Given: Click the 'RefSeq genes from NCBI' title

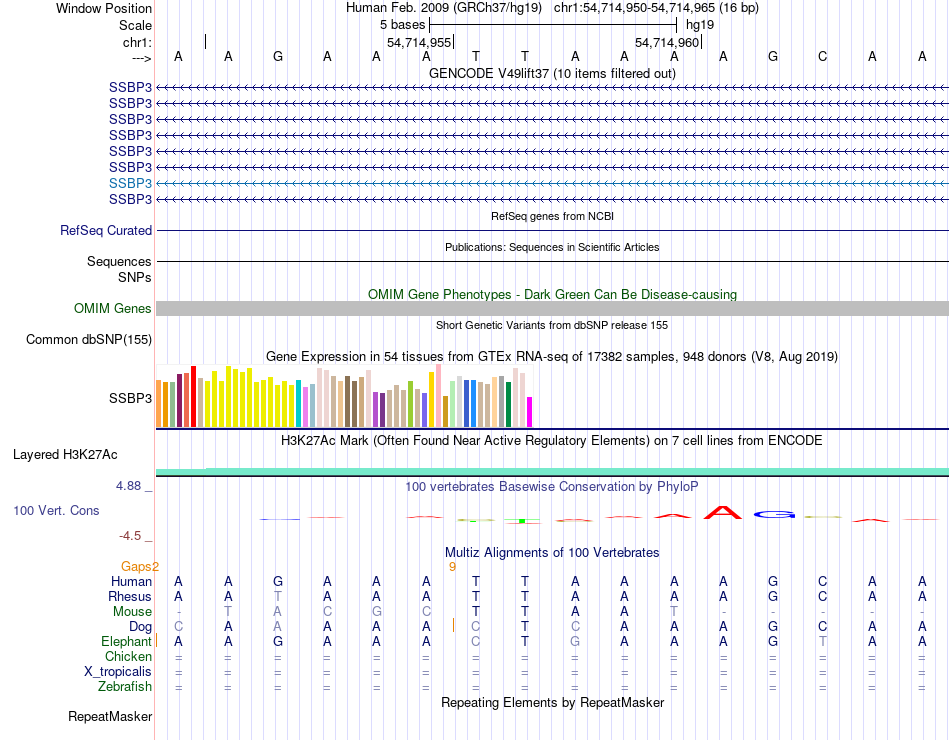Looking at the screenshot, I should (552, 216).
